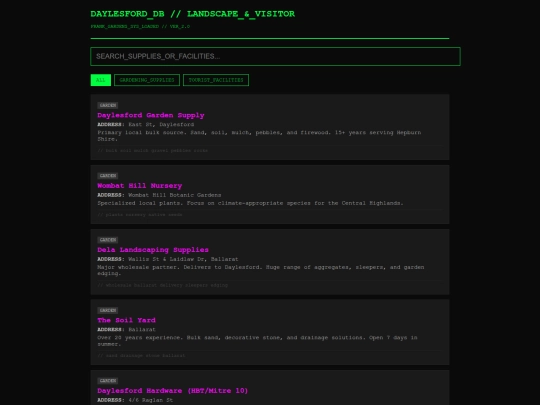Select the ALL filter button
The height and width of the screenshot is (405, 540).
tap(101, 80)
